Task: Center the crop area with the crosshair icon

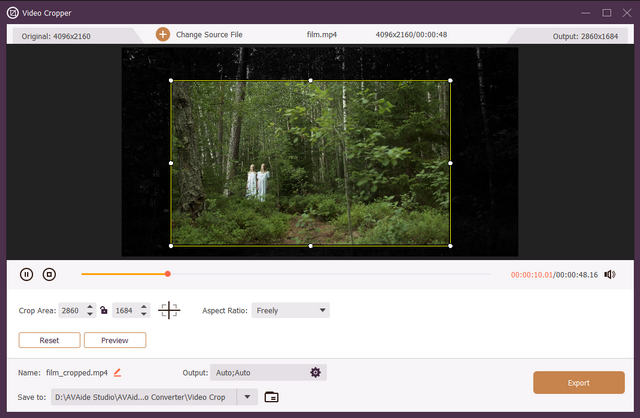Action: pyautogui.click(x=169, y=311)
